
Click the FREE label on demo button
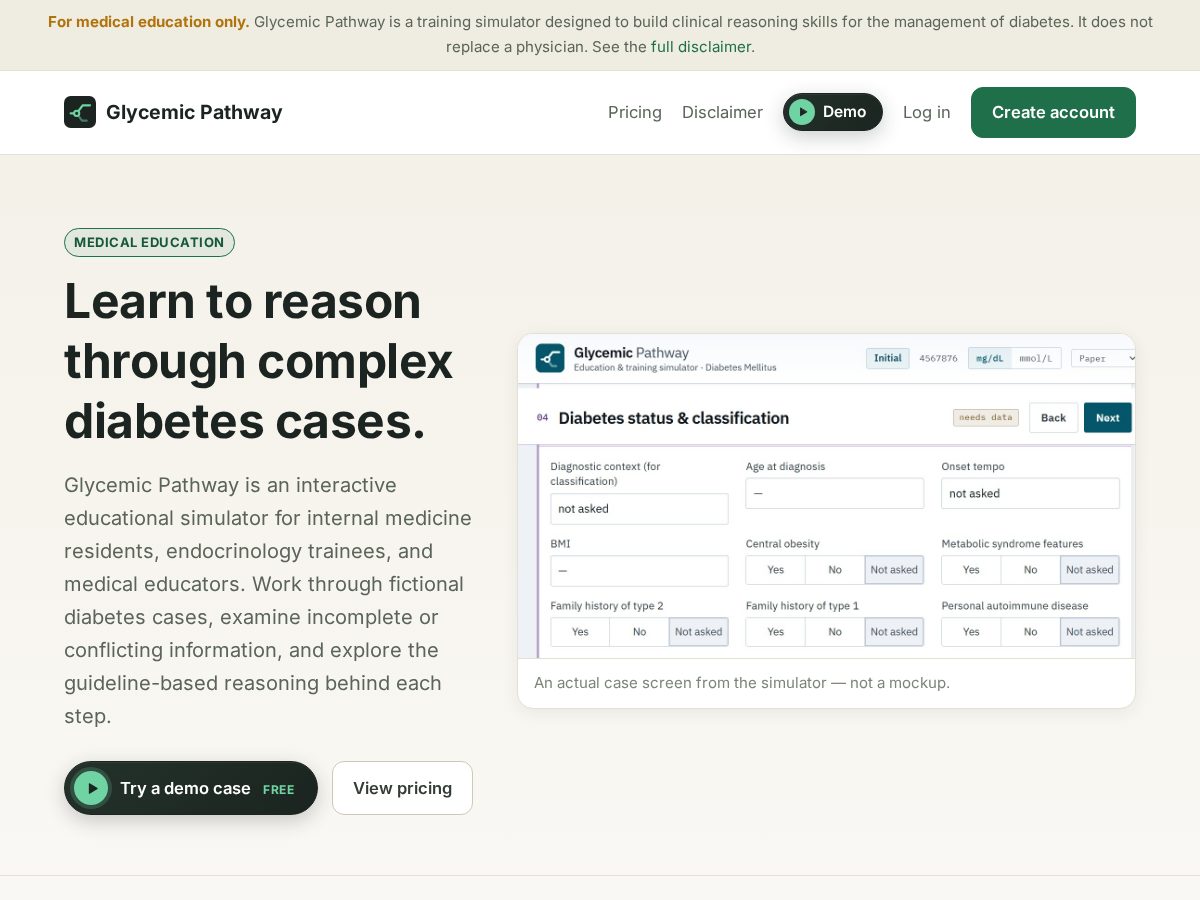tap(279, 790)
